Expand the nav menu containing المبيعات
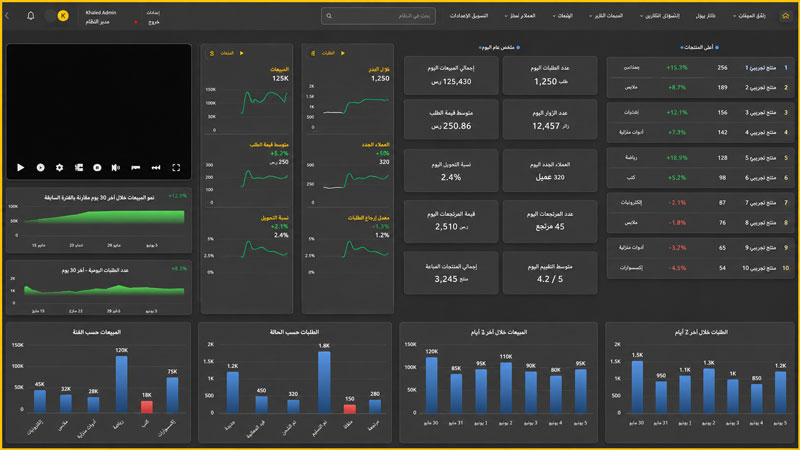 click(x=606, y=16)
